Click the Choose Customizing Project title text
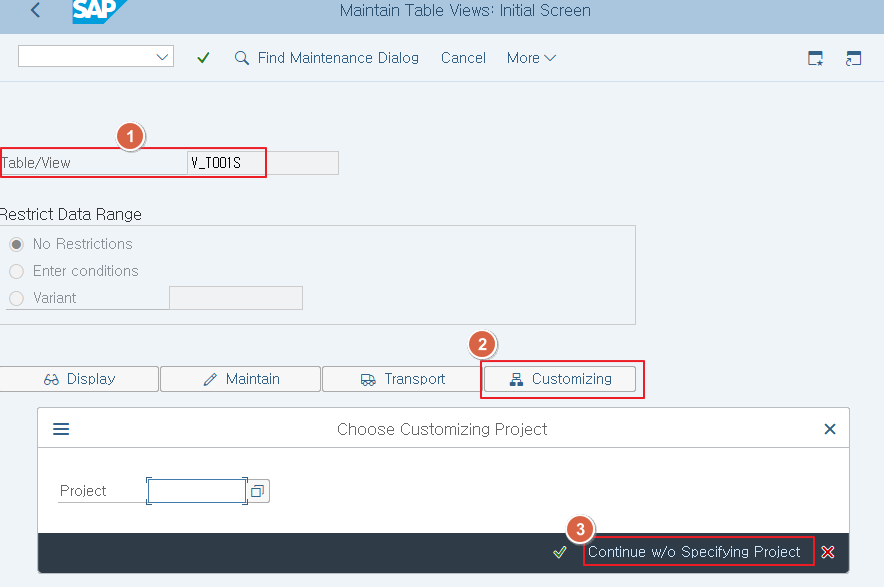Screen dimensions: 884x587 [442, 430]
